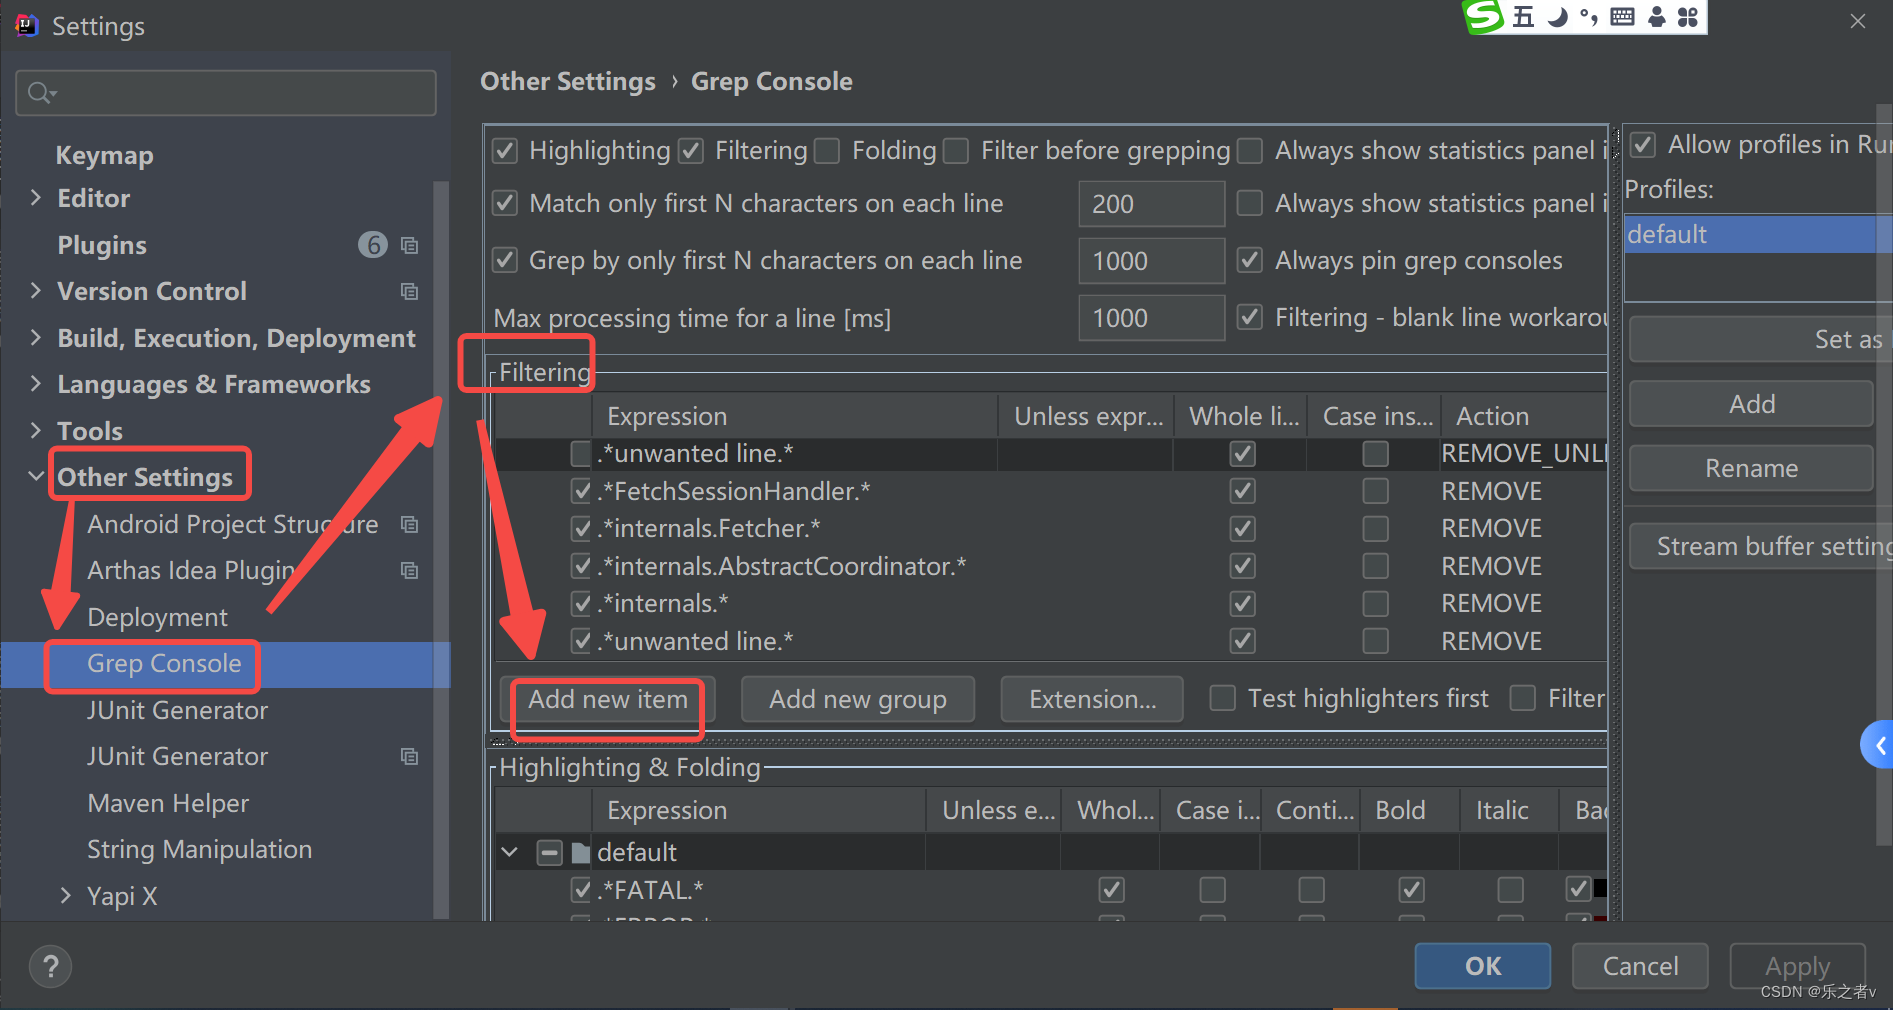Click OK to confirm settings

click(x=1483, y=966)
